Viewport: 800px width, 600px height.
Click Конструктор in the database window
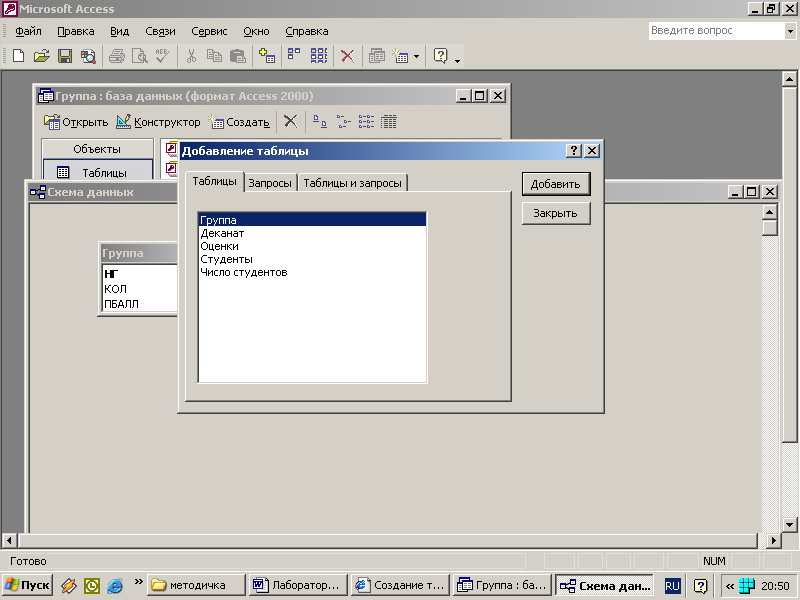pos(158,122)
